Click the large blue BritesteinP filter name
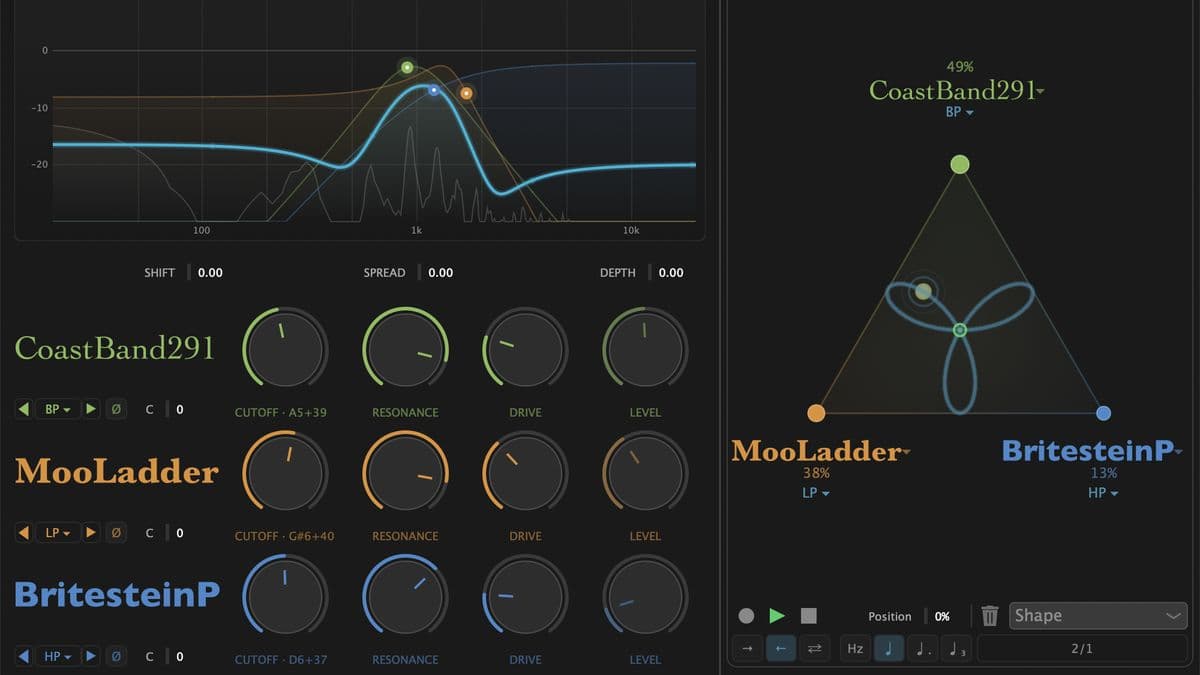Screen dimensions: 1200x675 coord(117,594)
